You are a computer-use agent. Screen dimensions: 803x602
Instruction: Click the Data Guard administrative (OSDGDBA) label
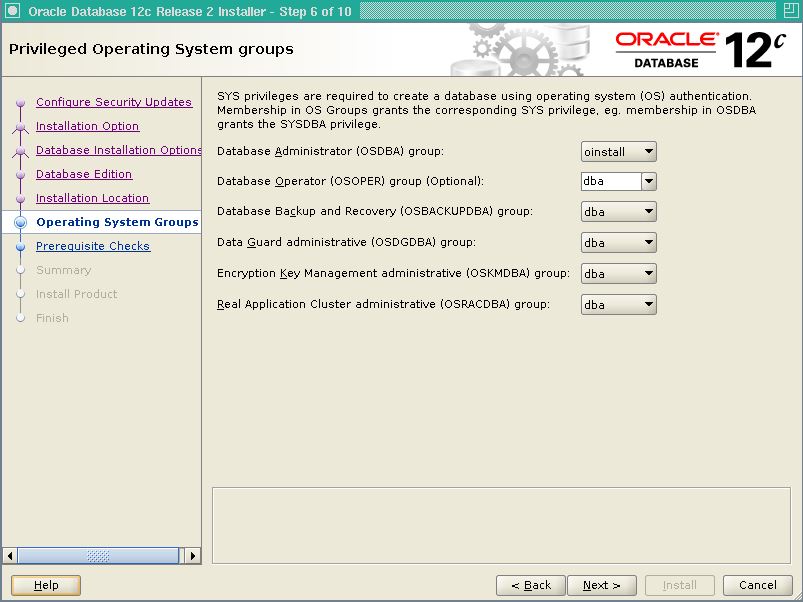click(x=346, y=242)
